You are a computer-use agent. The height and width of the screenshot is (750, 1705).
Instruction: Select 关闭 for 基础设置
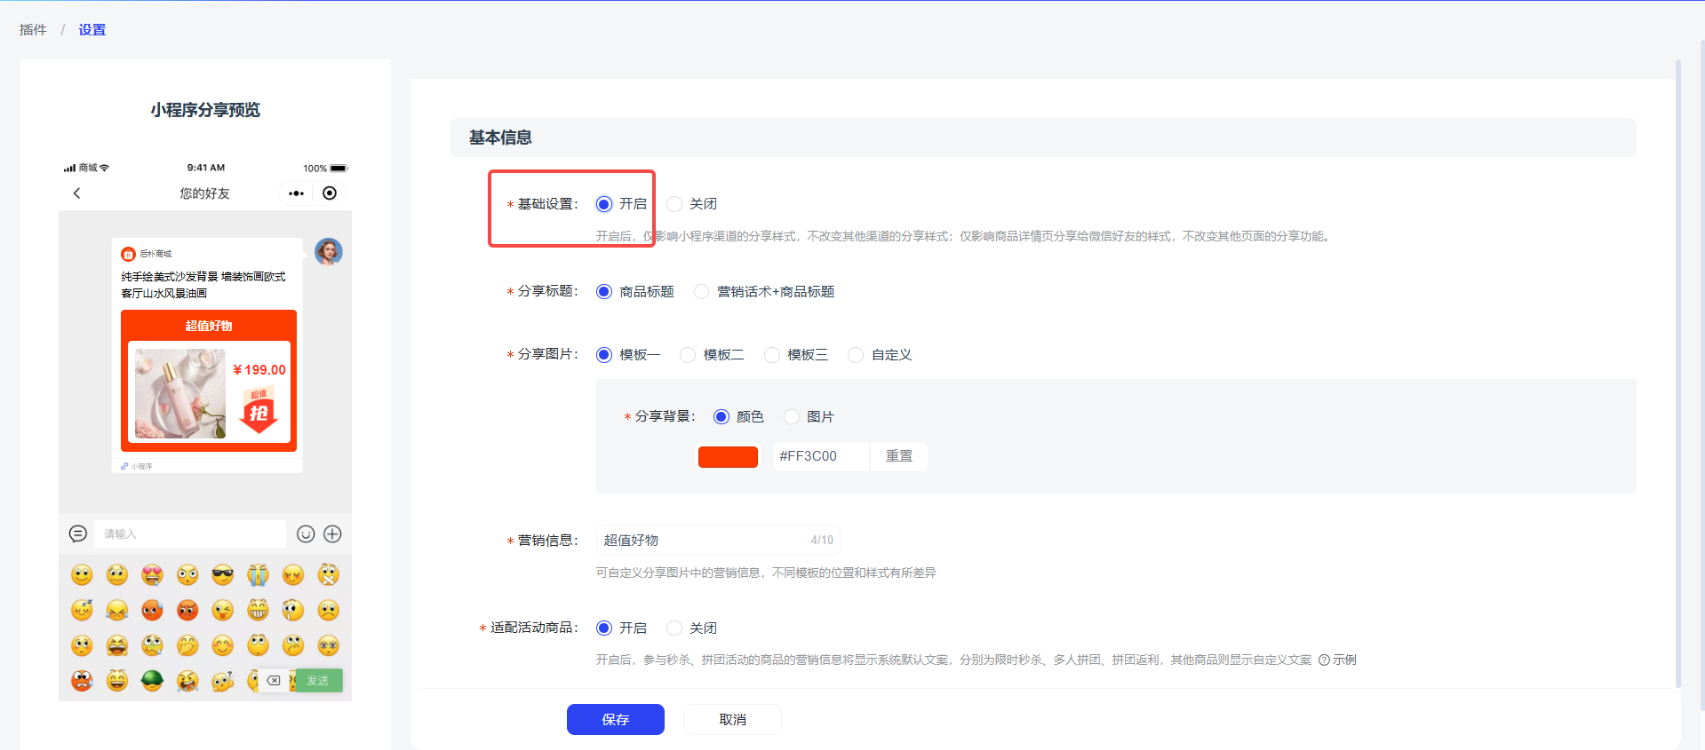click(x=675, y=204)
